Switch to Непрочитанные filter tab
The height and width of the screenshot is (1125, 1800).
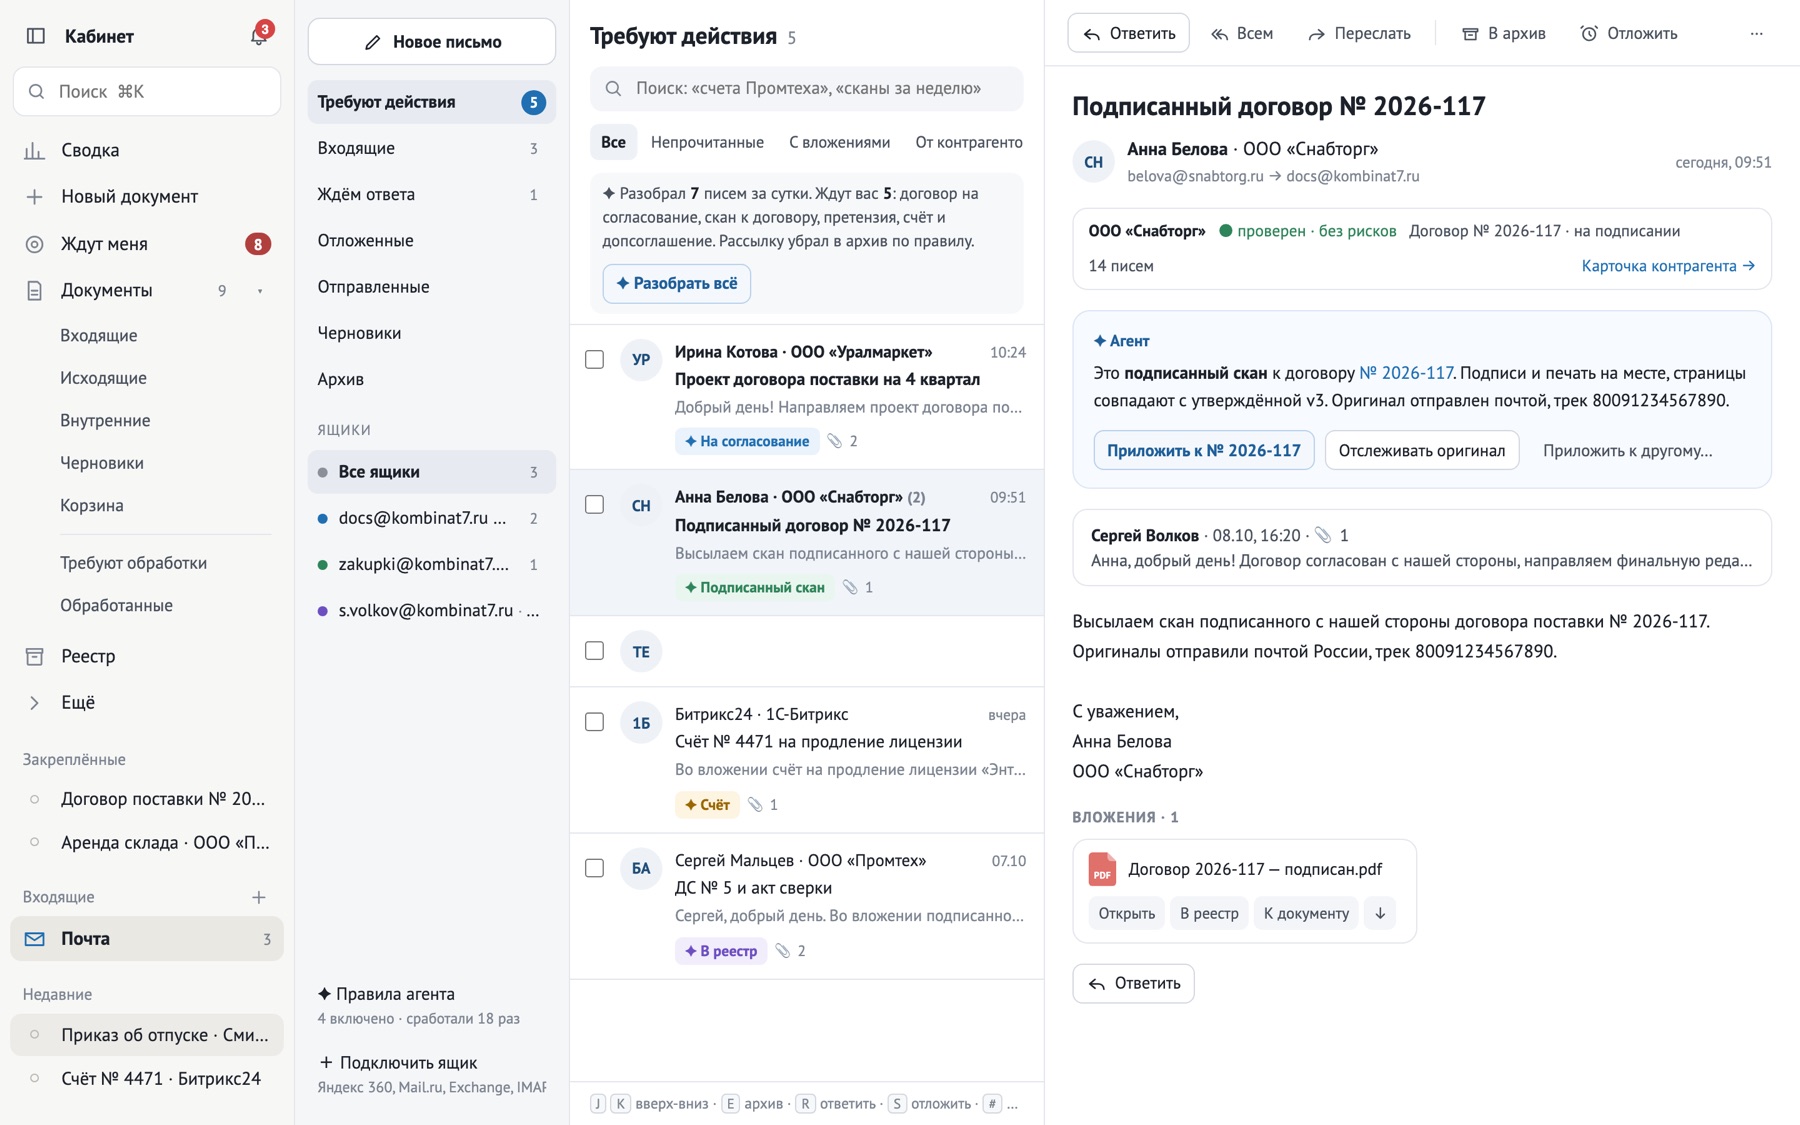point(707,142)
